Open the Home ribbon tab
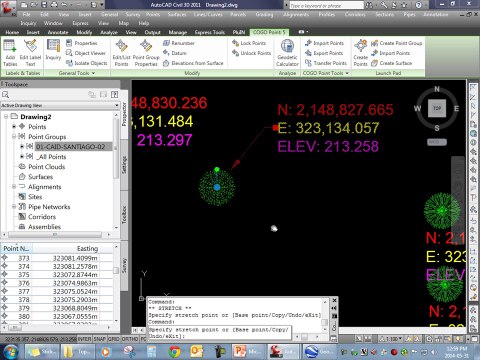 [12, 32]
